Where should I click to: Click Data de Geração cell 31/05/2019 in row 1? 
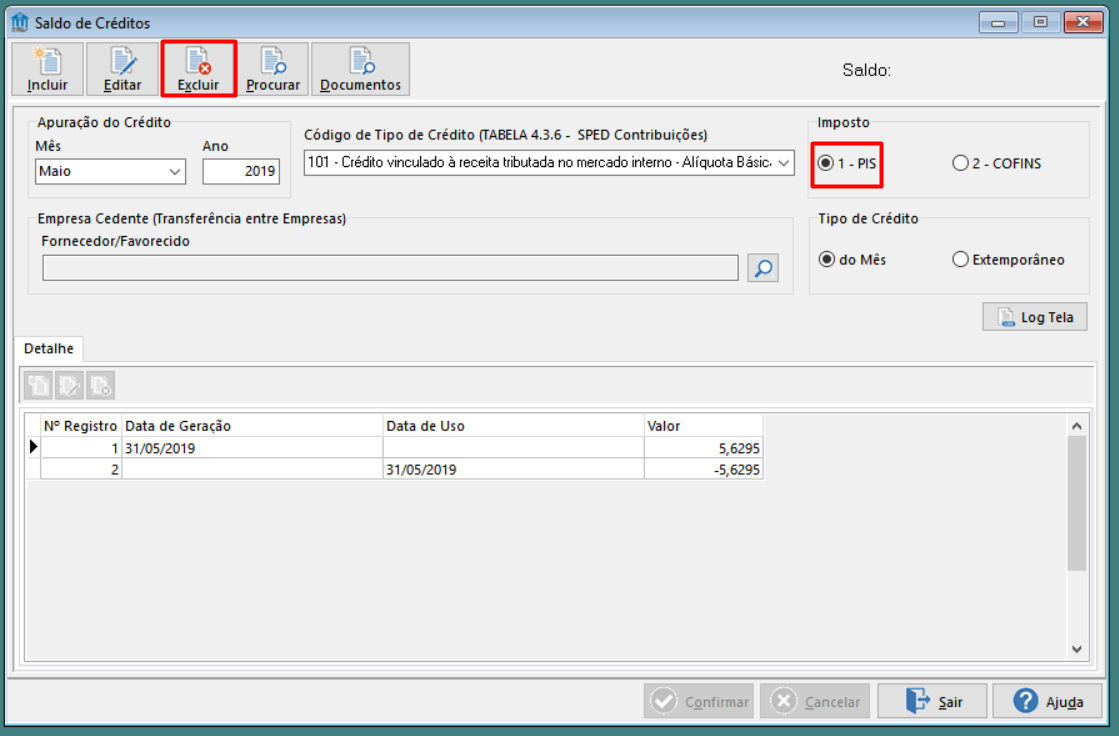(x=252, y=448)
